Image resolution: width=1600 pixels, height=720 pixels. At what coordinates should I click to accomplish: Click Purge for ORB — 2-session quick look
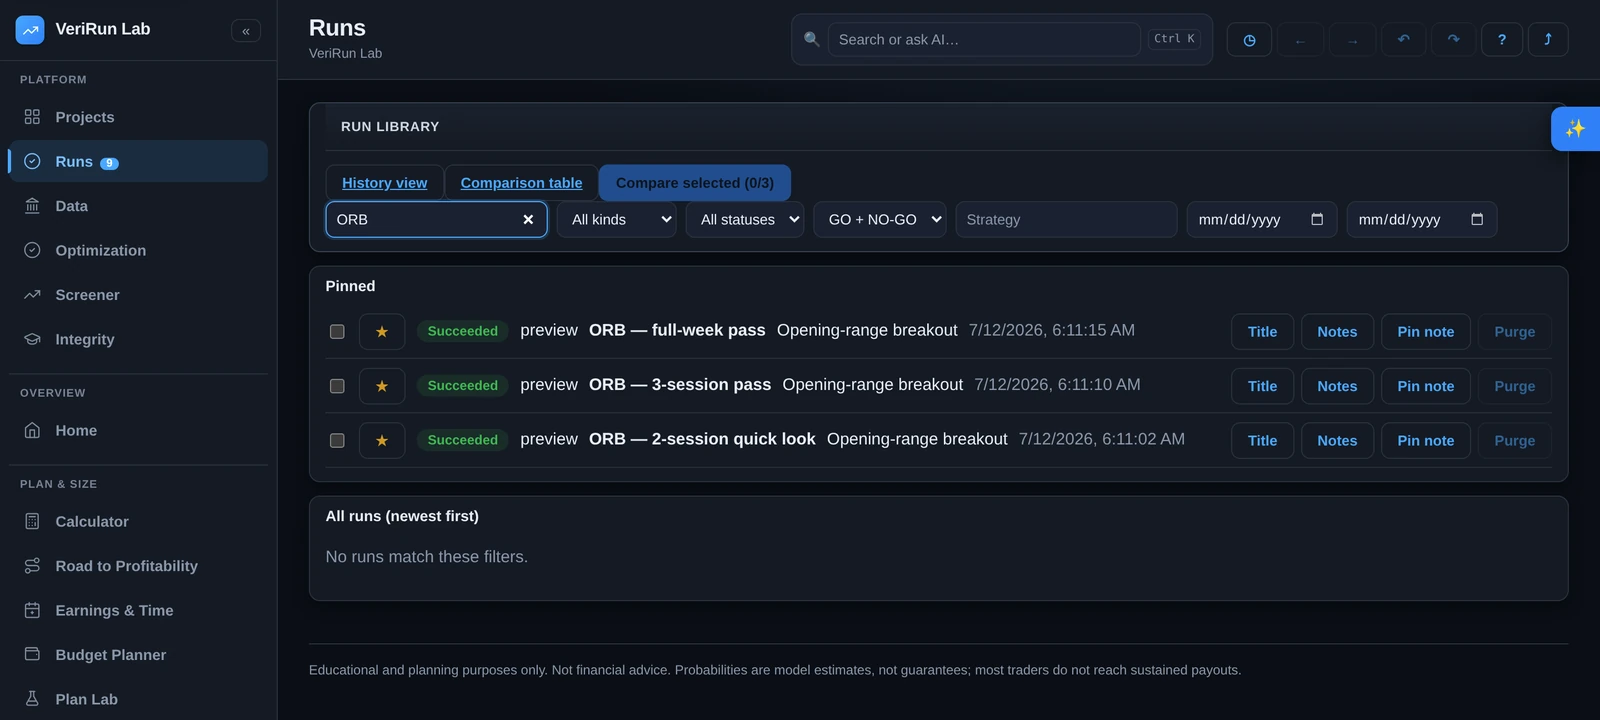pyautogui.click(x=1515, y=440)
